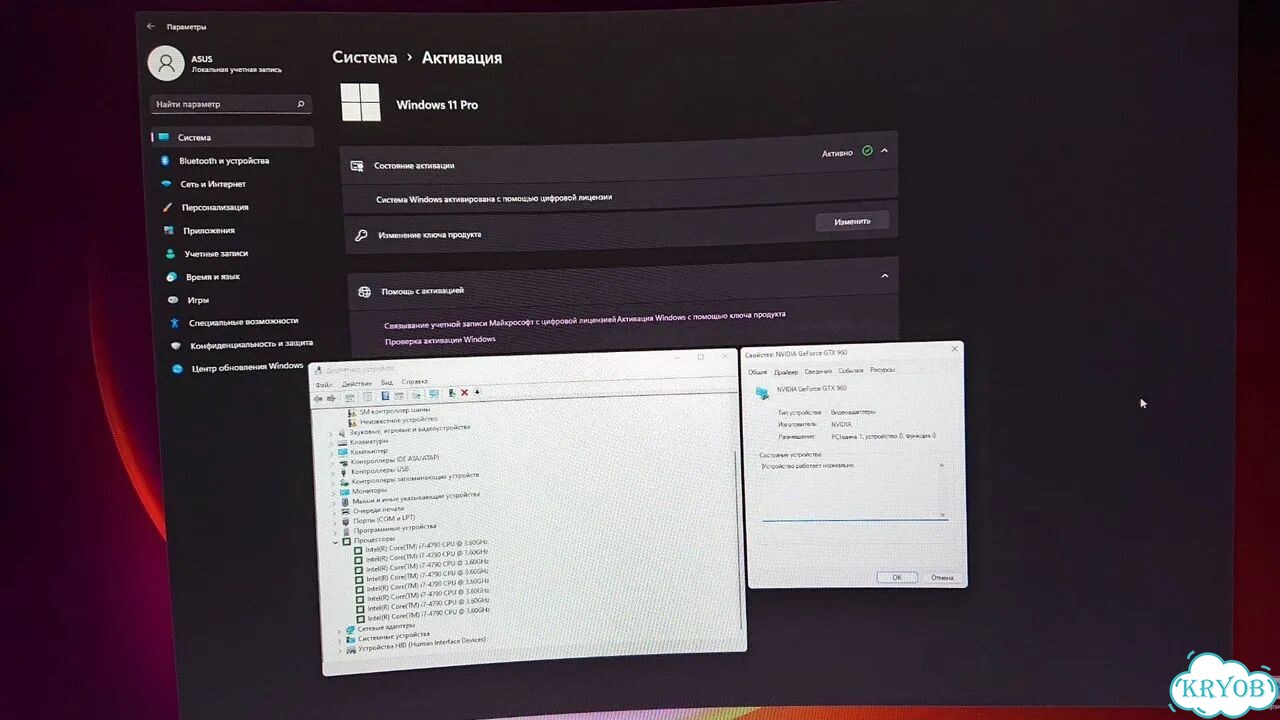The image size is (1280, 720).
Task: Click the Учетные записи person icon
Action: click(x=170, y=254)
